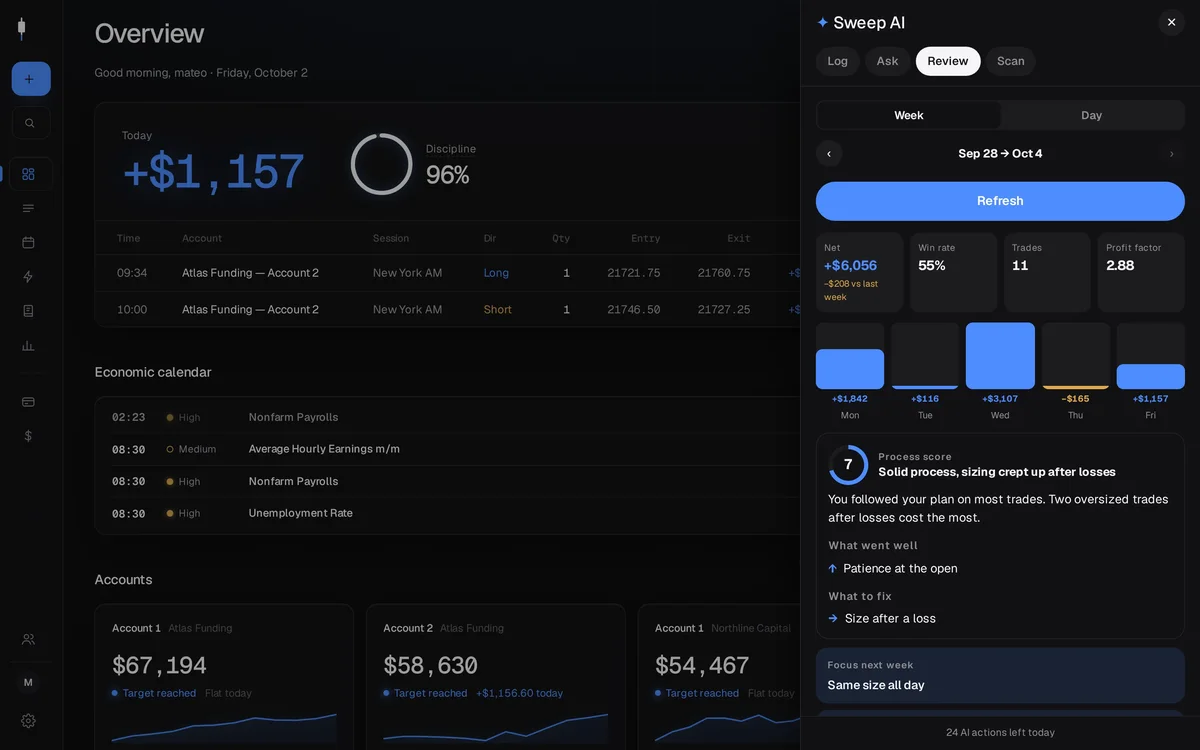
Task: Click the Discipline 96% ring
Action: tap(381, 164)
